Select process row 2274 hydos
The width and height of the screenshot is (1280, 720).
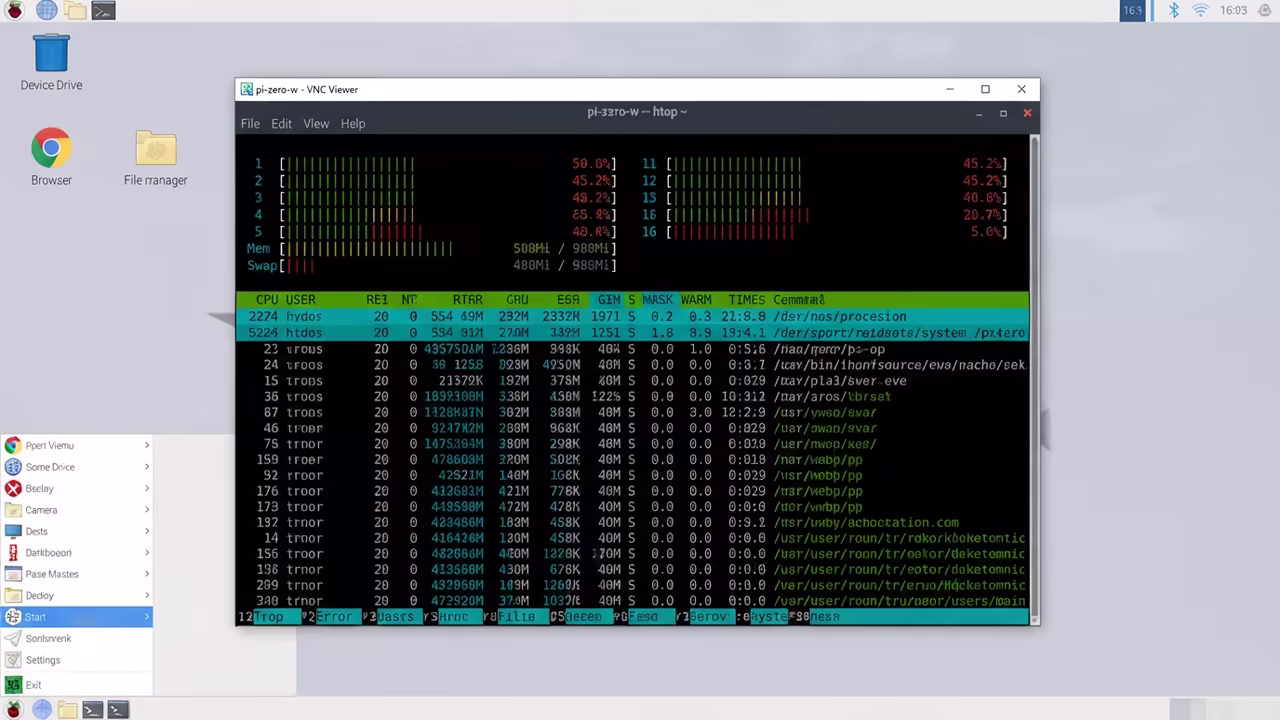[632, 316]
